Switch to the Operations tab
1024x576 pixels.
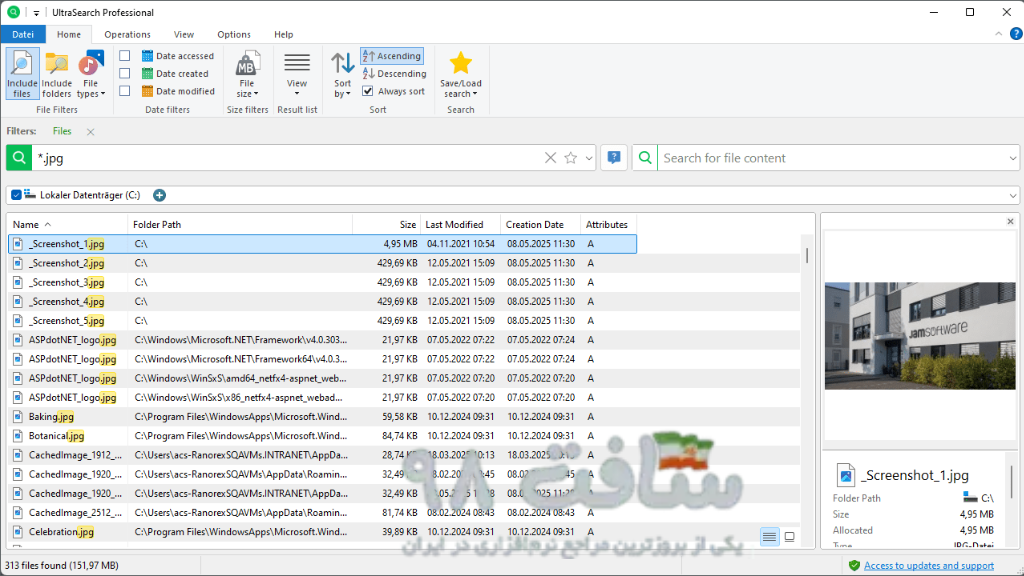point(127,35)
